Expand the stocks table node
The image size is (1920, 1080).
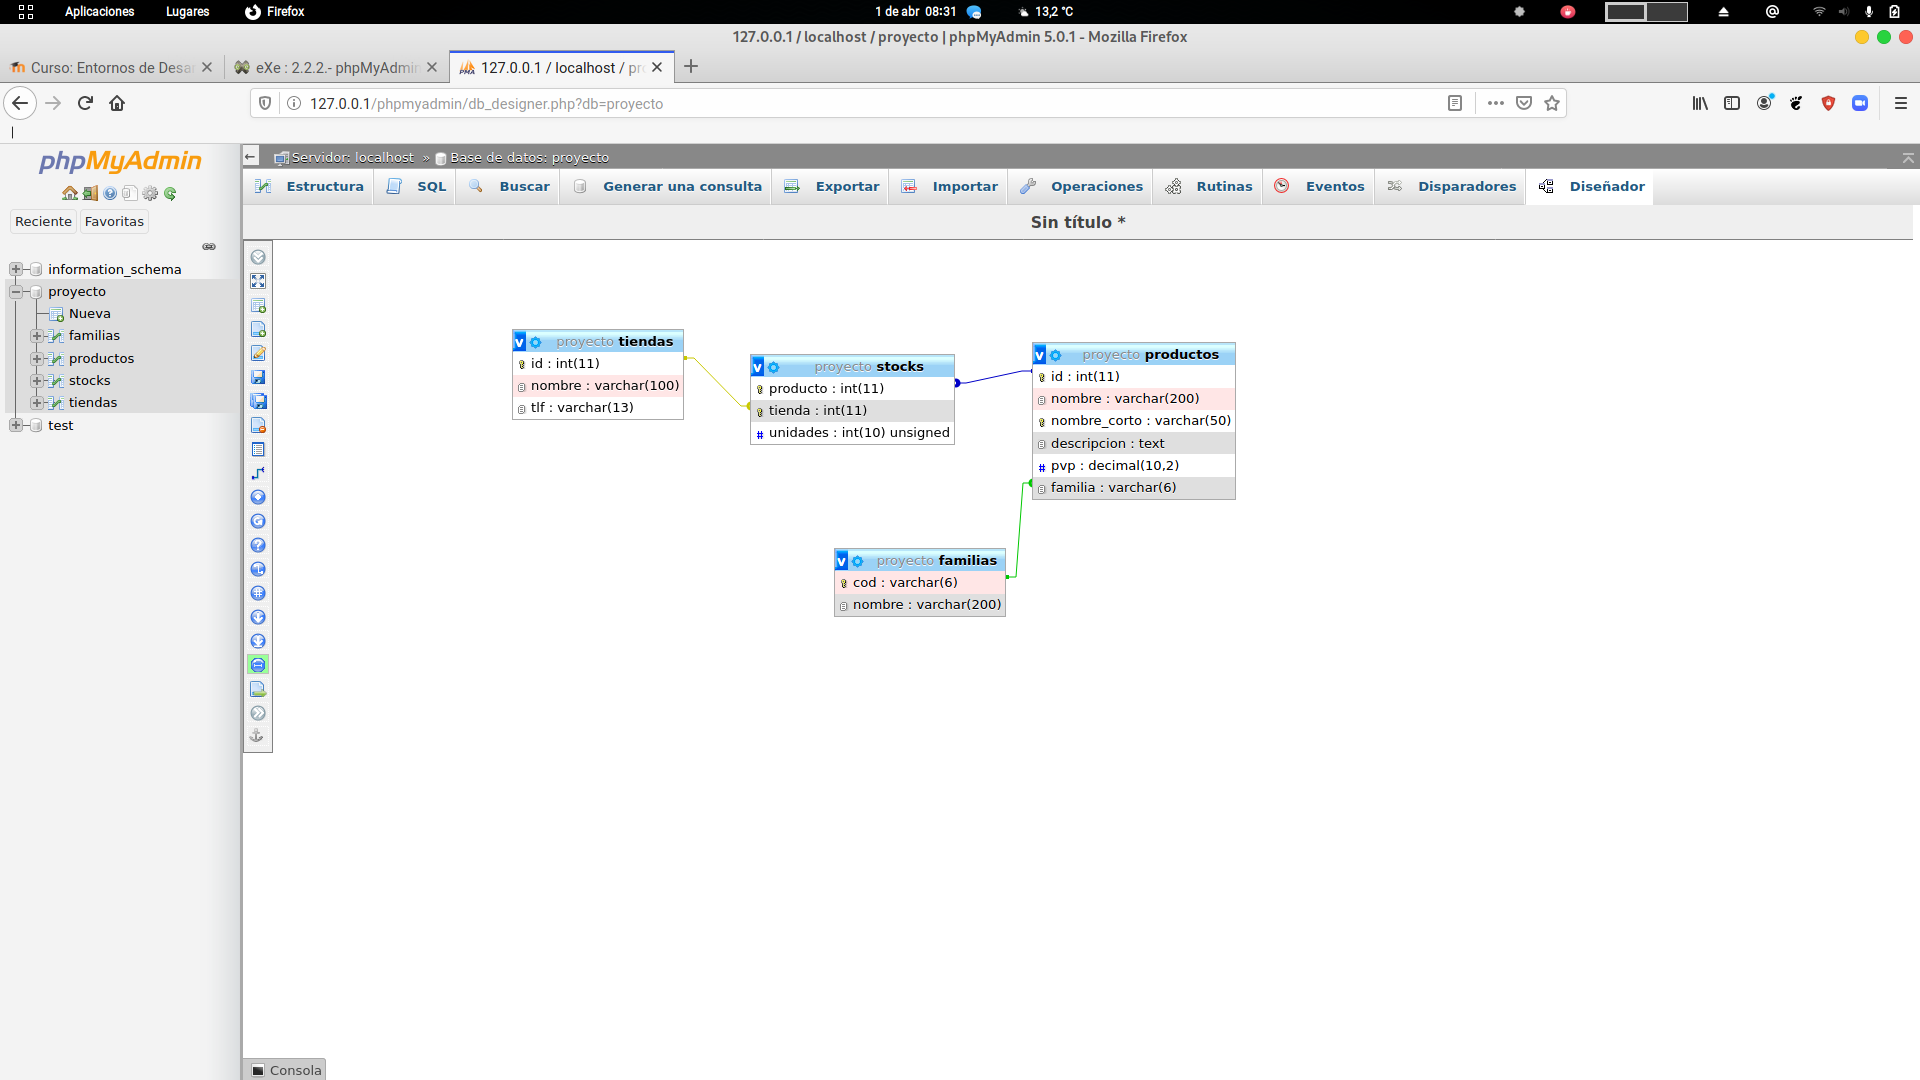[37, 381]
